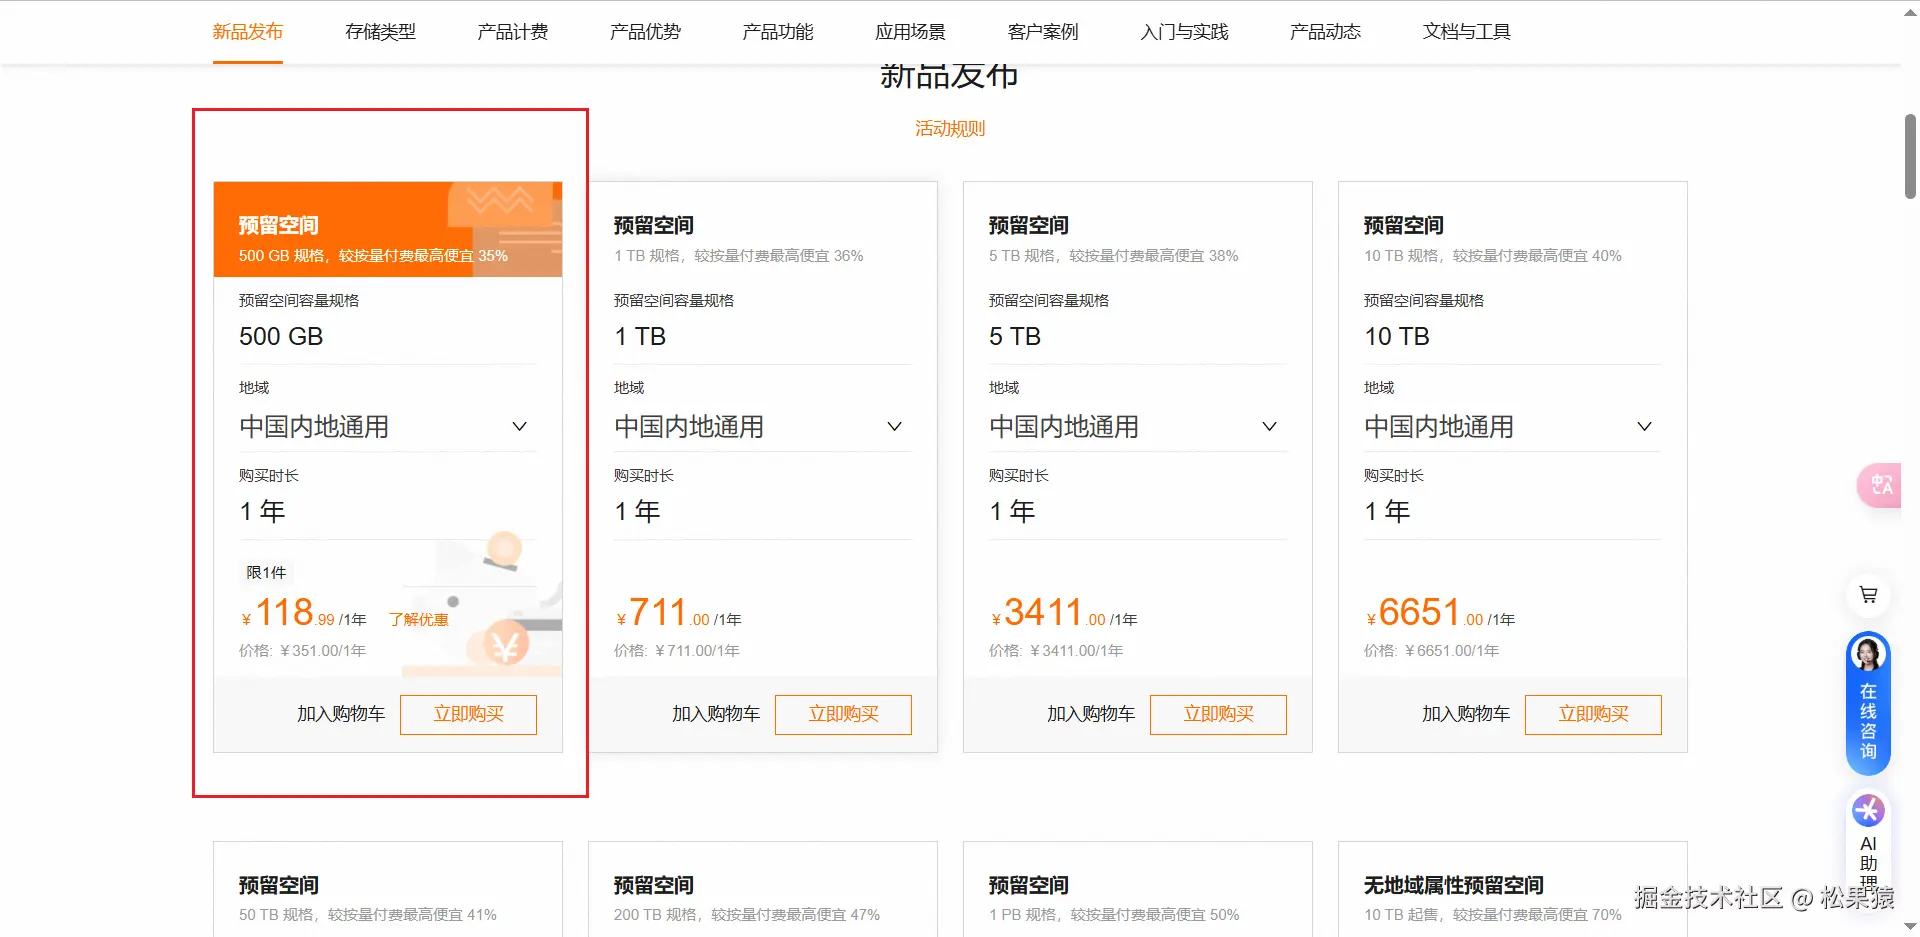Image resolution: width=1920 pixels, height=937 pixels.
Task: Select the 500 GB capacity value
Action: [281, 337]
